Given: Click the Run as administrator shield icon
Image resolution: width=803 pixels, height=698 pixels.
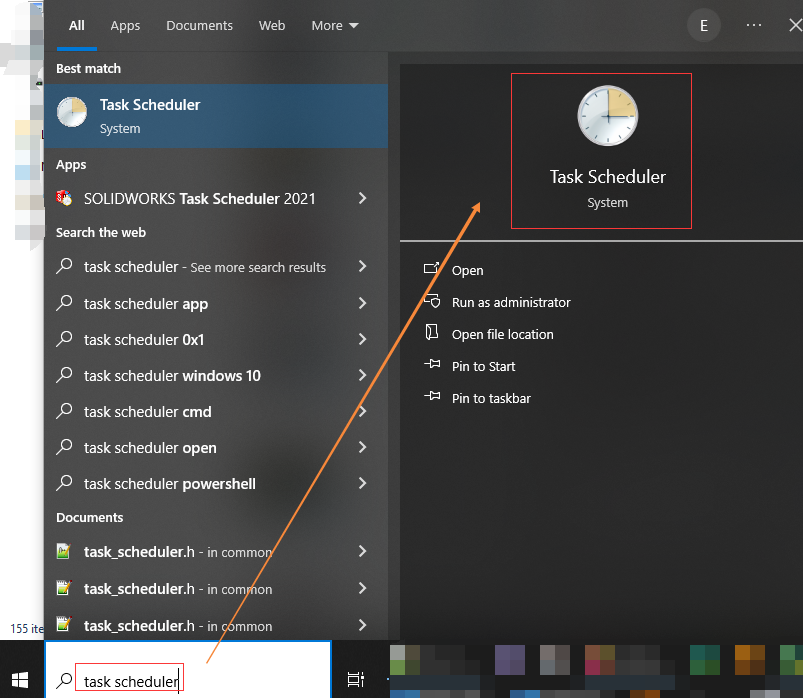Looking at the screenshot, I should [x=432, y=301].
